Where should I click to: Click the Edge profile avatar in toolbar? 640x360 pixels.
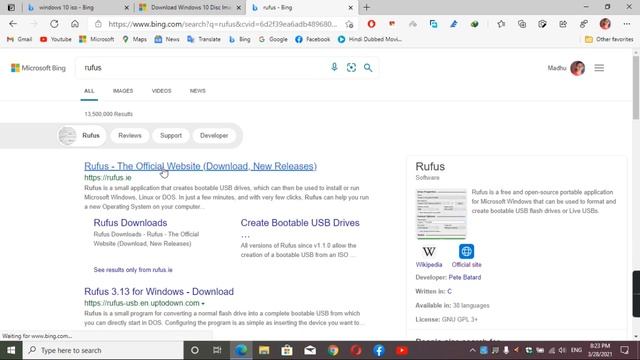click(x=605, y=24)
